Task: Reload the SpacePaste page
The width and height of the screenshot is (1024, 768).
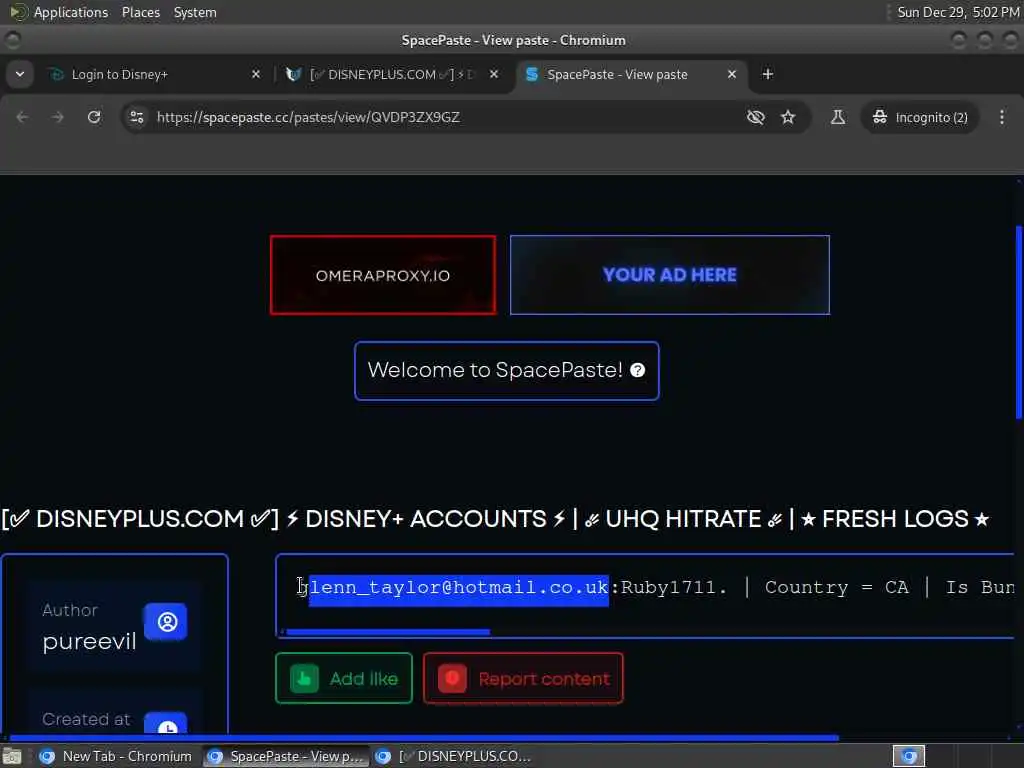Action: click(x=94, y=117)
